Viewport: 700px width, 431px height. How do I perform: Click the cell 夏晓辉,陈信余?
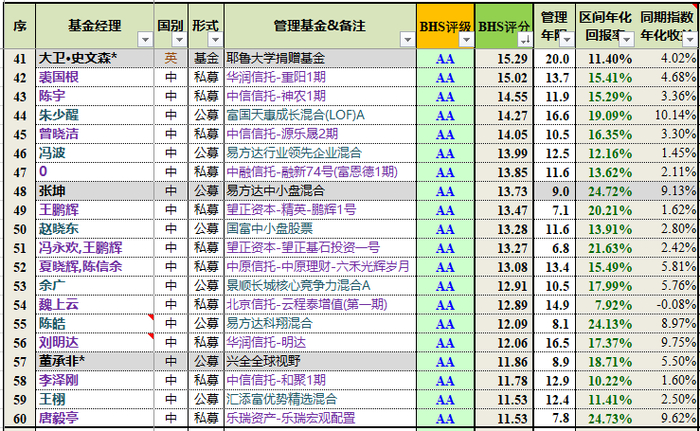(x=95, y=267)
